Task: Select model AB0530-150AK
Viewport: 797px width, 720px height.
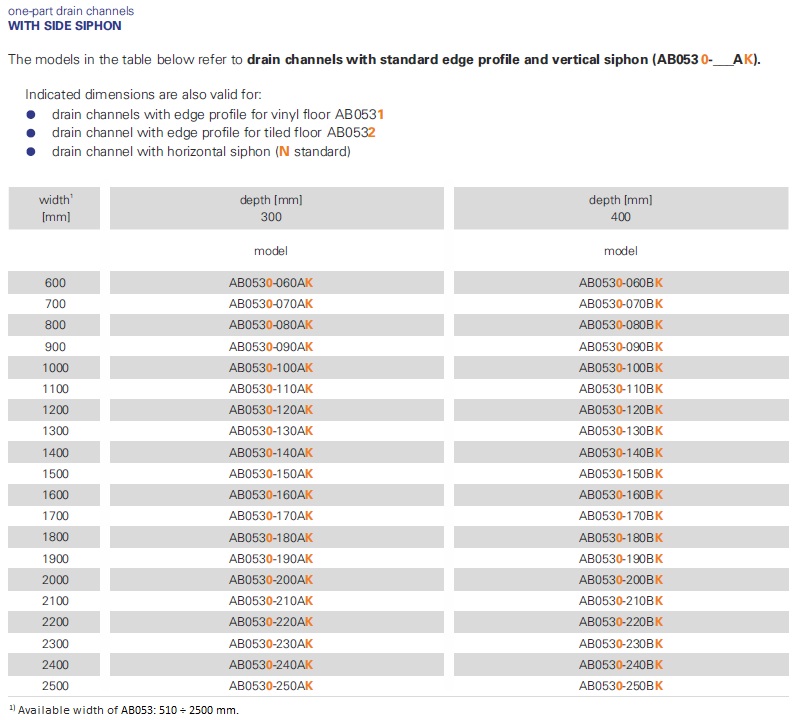Action: (271, 474)
